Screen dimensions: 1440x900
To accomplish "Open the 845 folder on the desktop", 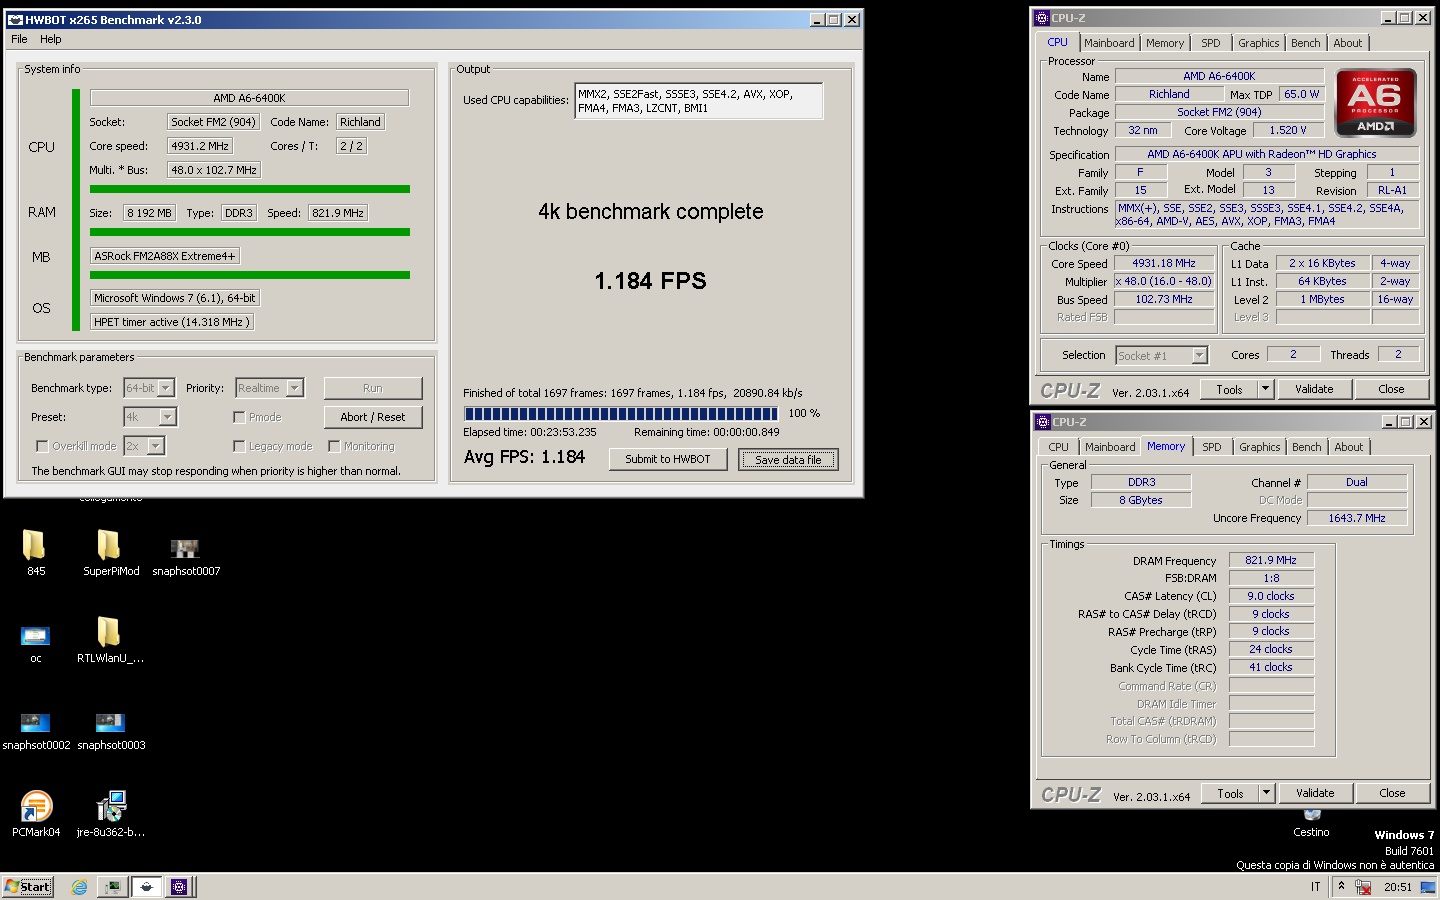I will tap(35, 545).
